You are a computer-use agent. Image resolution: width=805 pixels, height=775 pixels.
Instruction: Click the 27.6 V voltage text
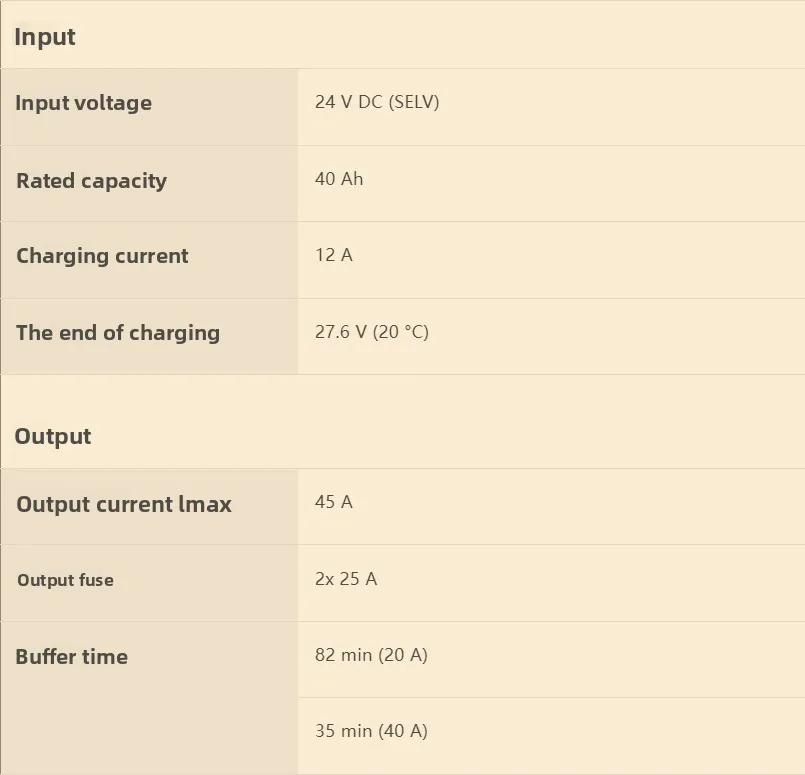click(341, 331)
